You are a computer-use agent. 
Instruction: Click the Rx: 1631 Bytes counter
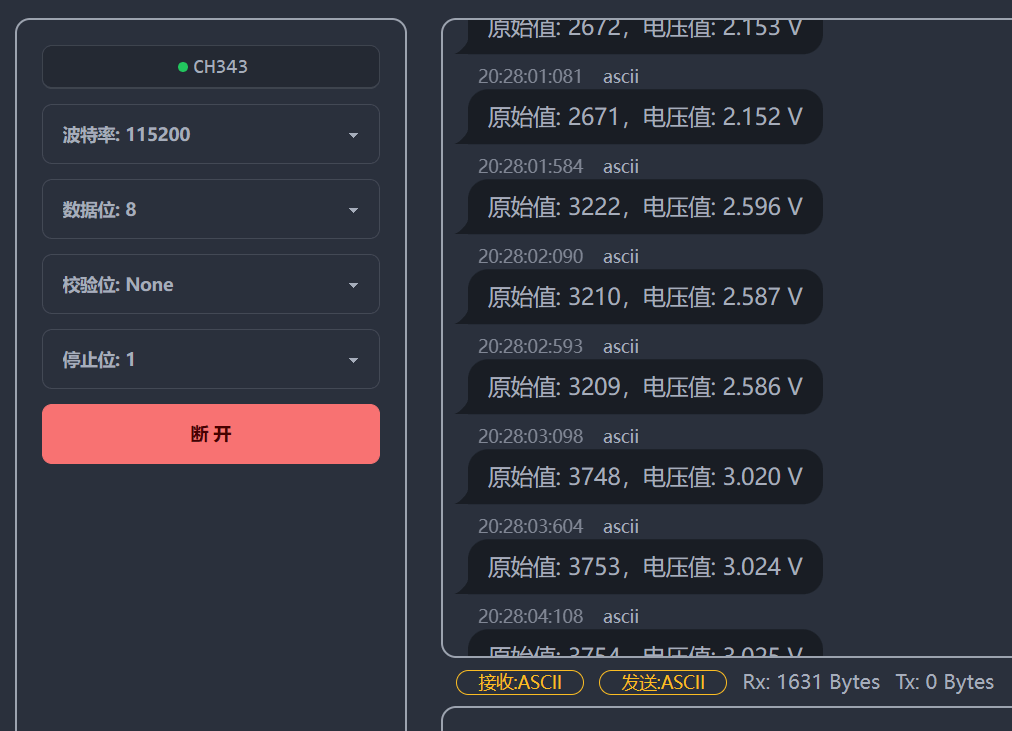click(x=811, y=682)
